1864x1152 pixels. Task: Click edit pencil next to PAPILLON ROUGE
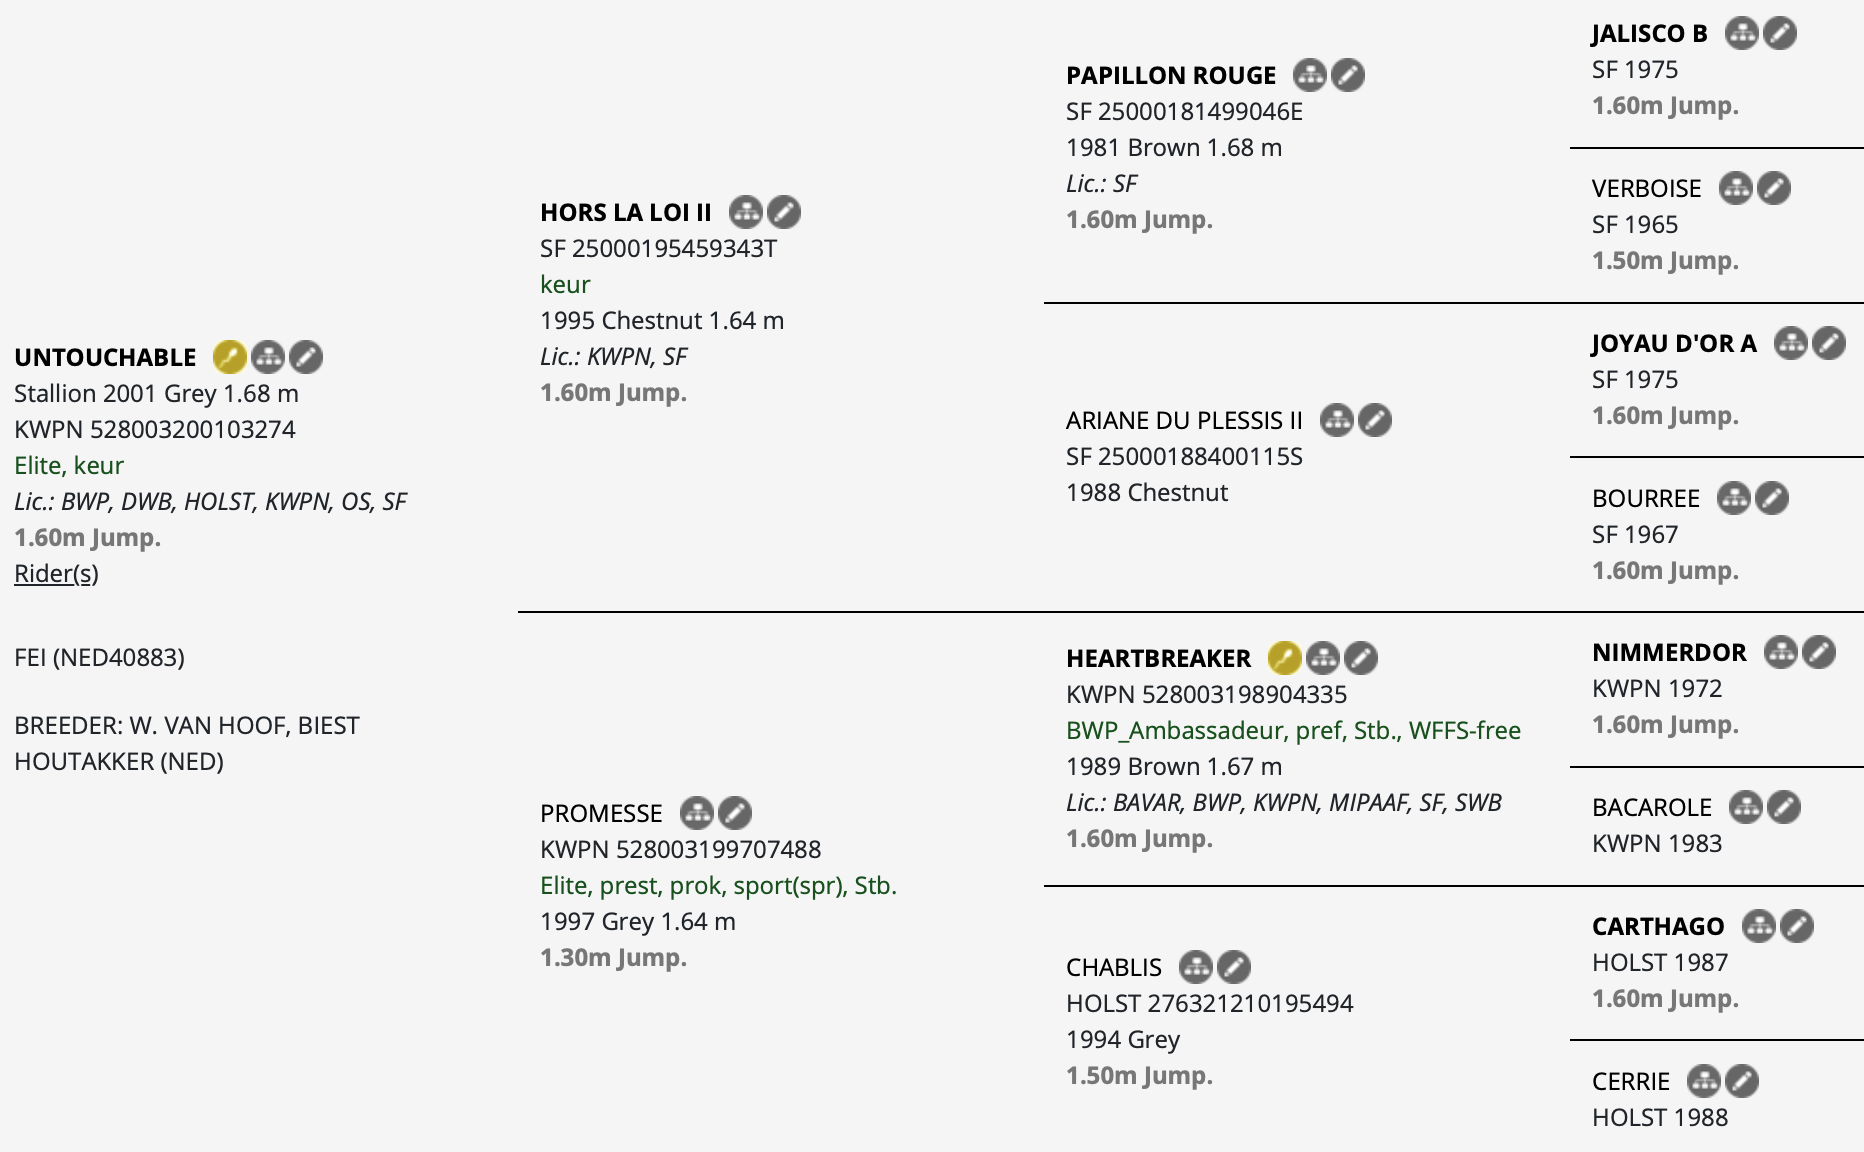1348,75
